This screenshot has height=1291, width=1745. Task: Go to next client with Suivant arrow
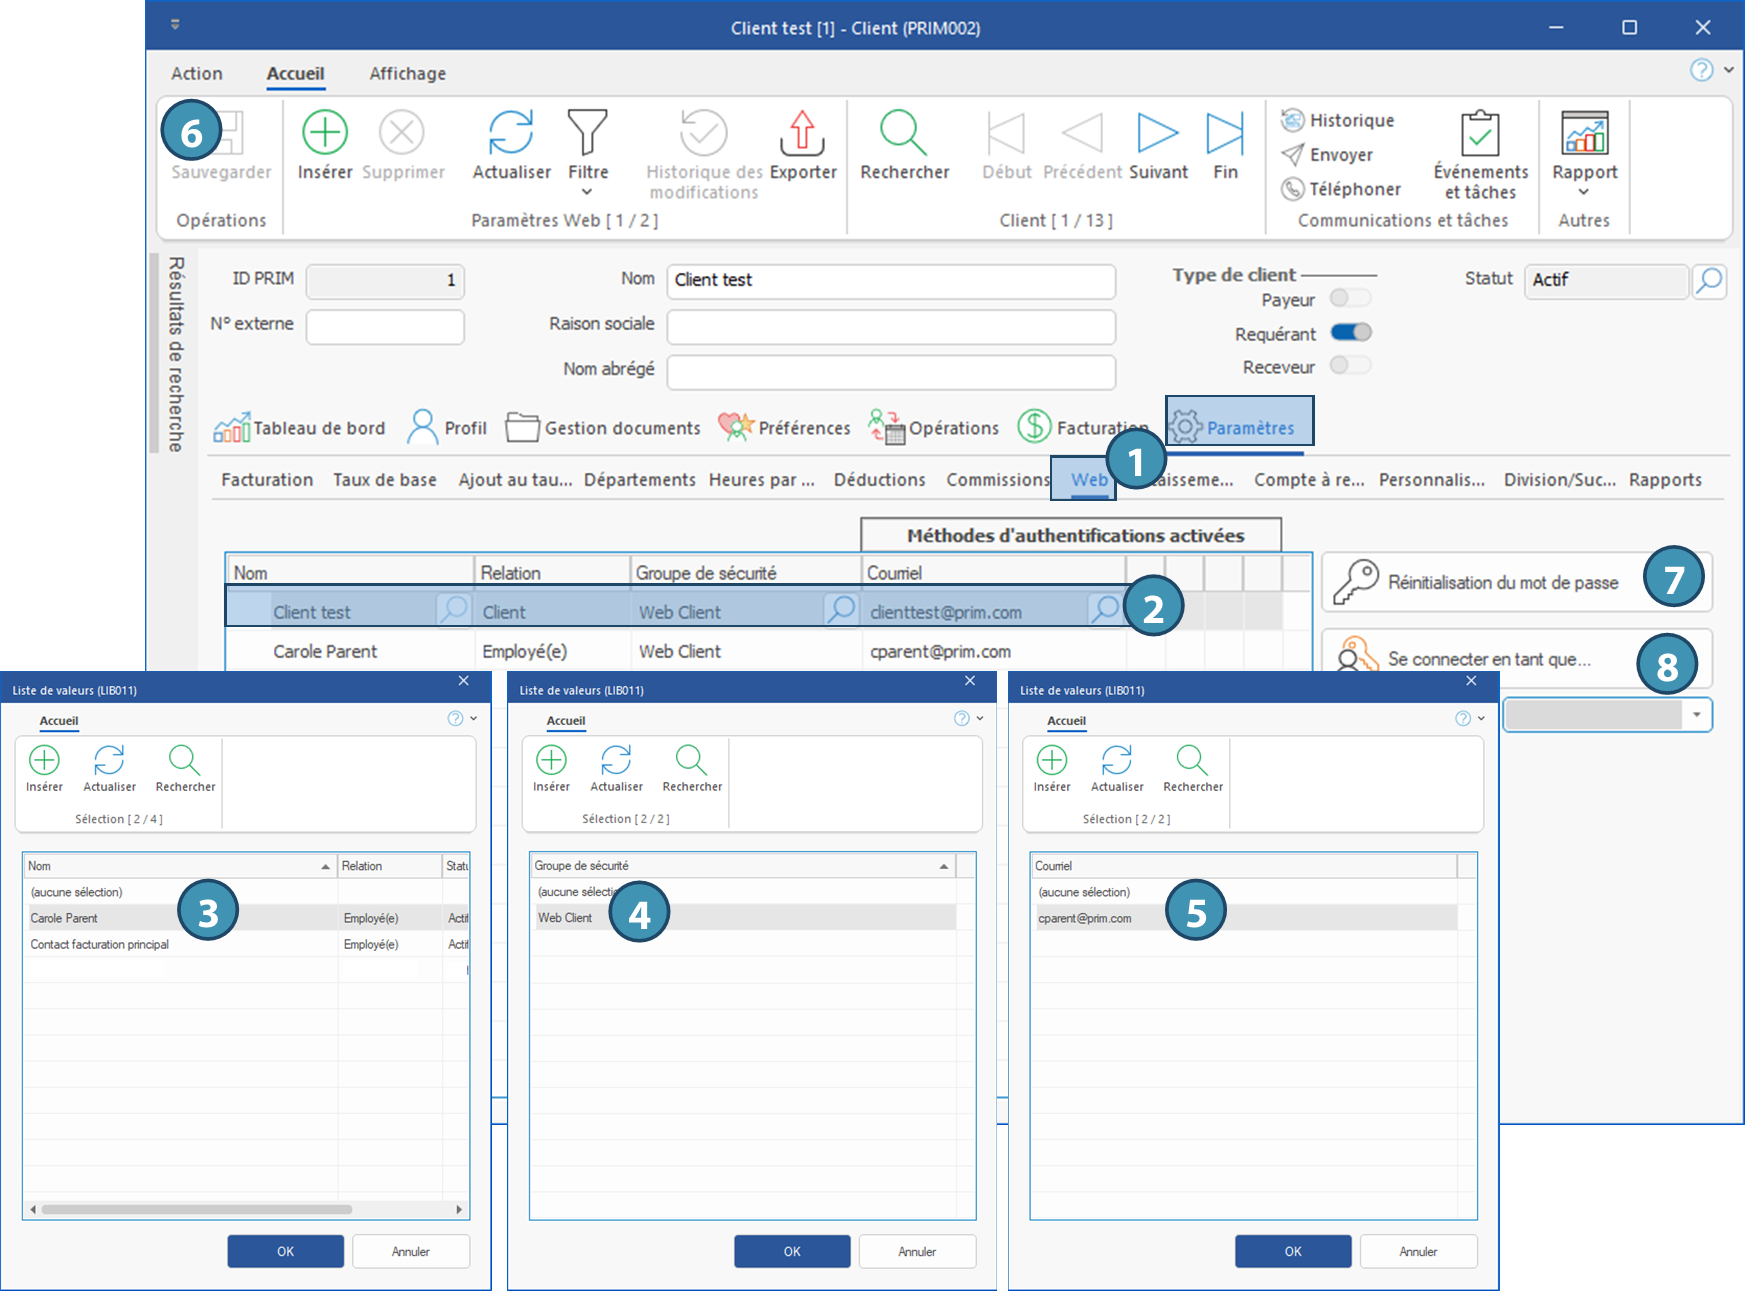click(x=1158, y=133)
